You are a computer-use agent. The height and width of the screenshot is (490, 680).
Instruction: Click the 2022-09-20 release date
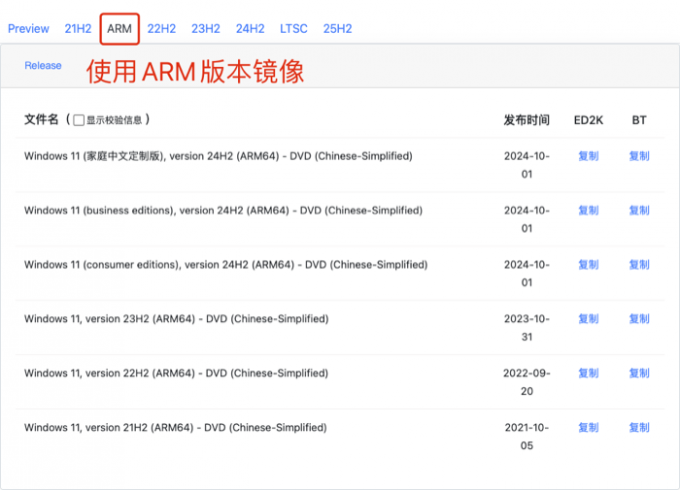pyautogui.click(x=526, y=382)
